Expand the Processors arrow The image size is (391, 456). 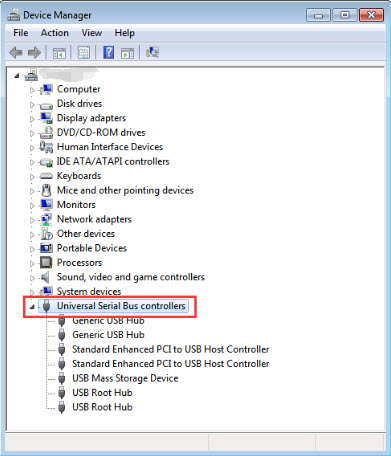[x=32, y=264]
